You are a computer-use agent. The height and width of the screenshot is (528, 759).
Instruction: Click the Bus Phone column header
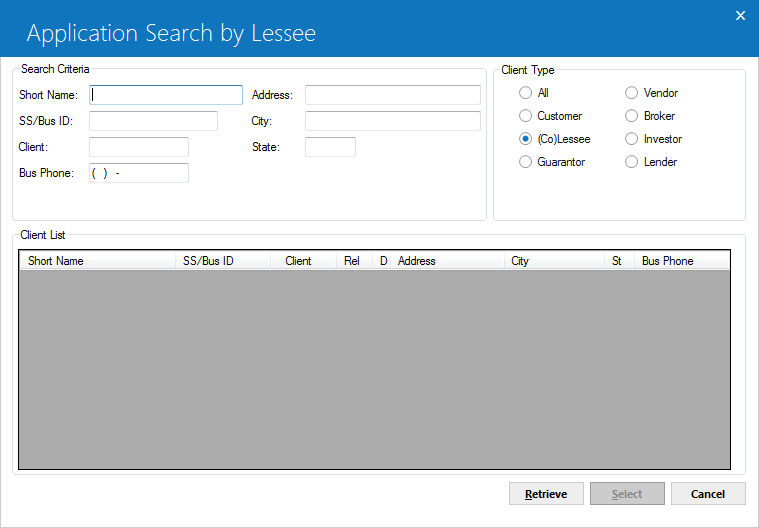tap(682, 261)
